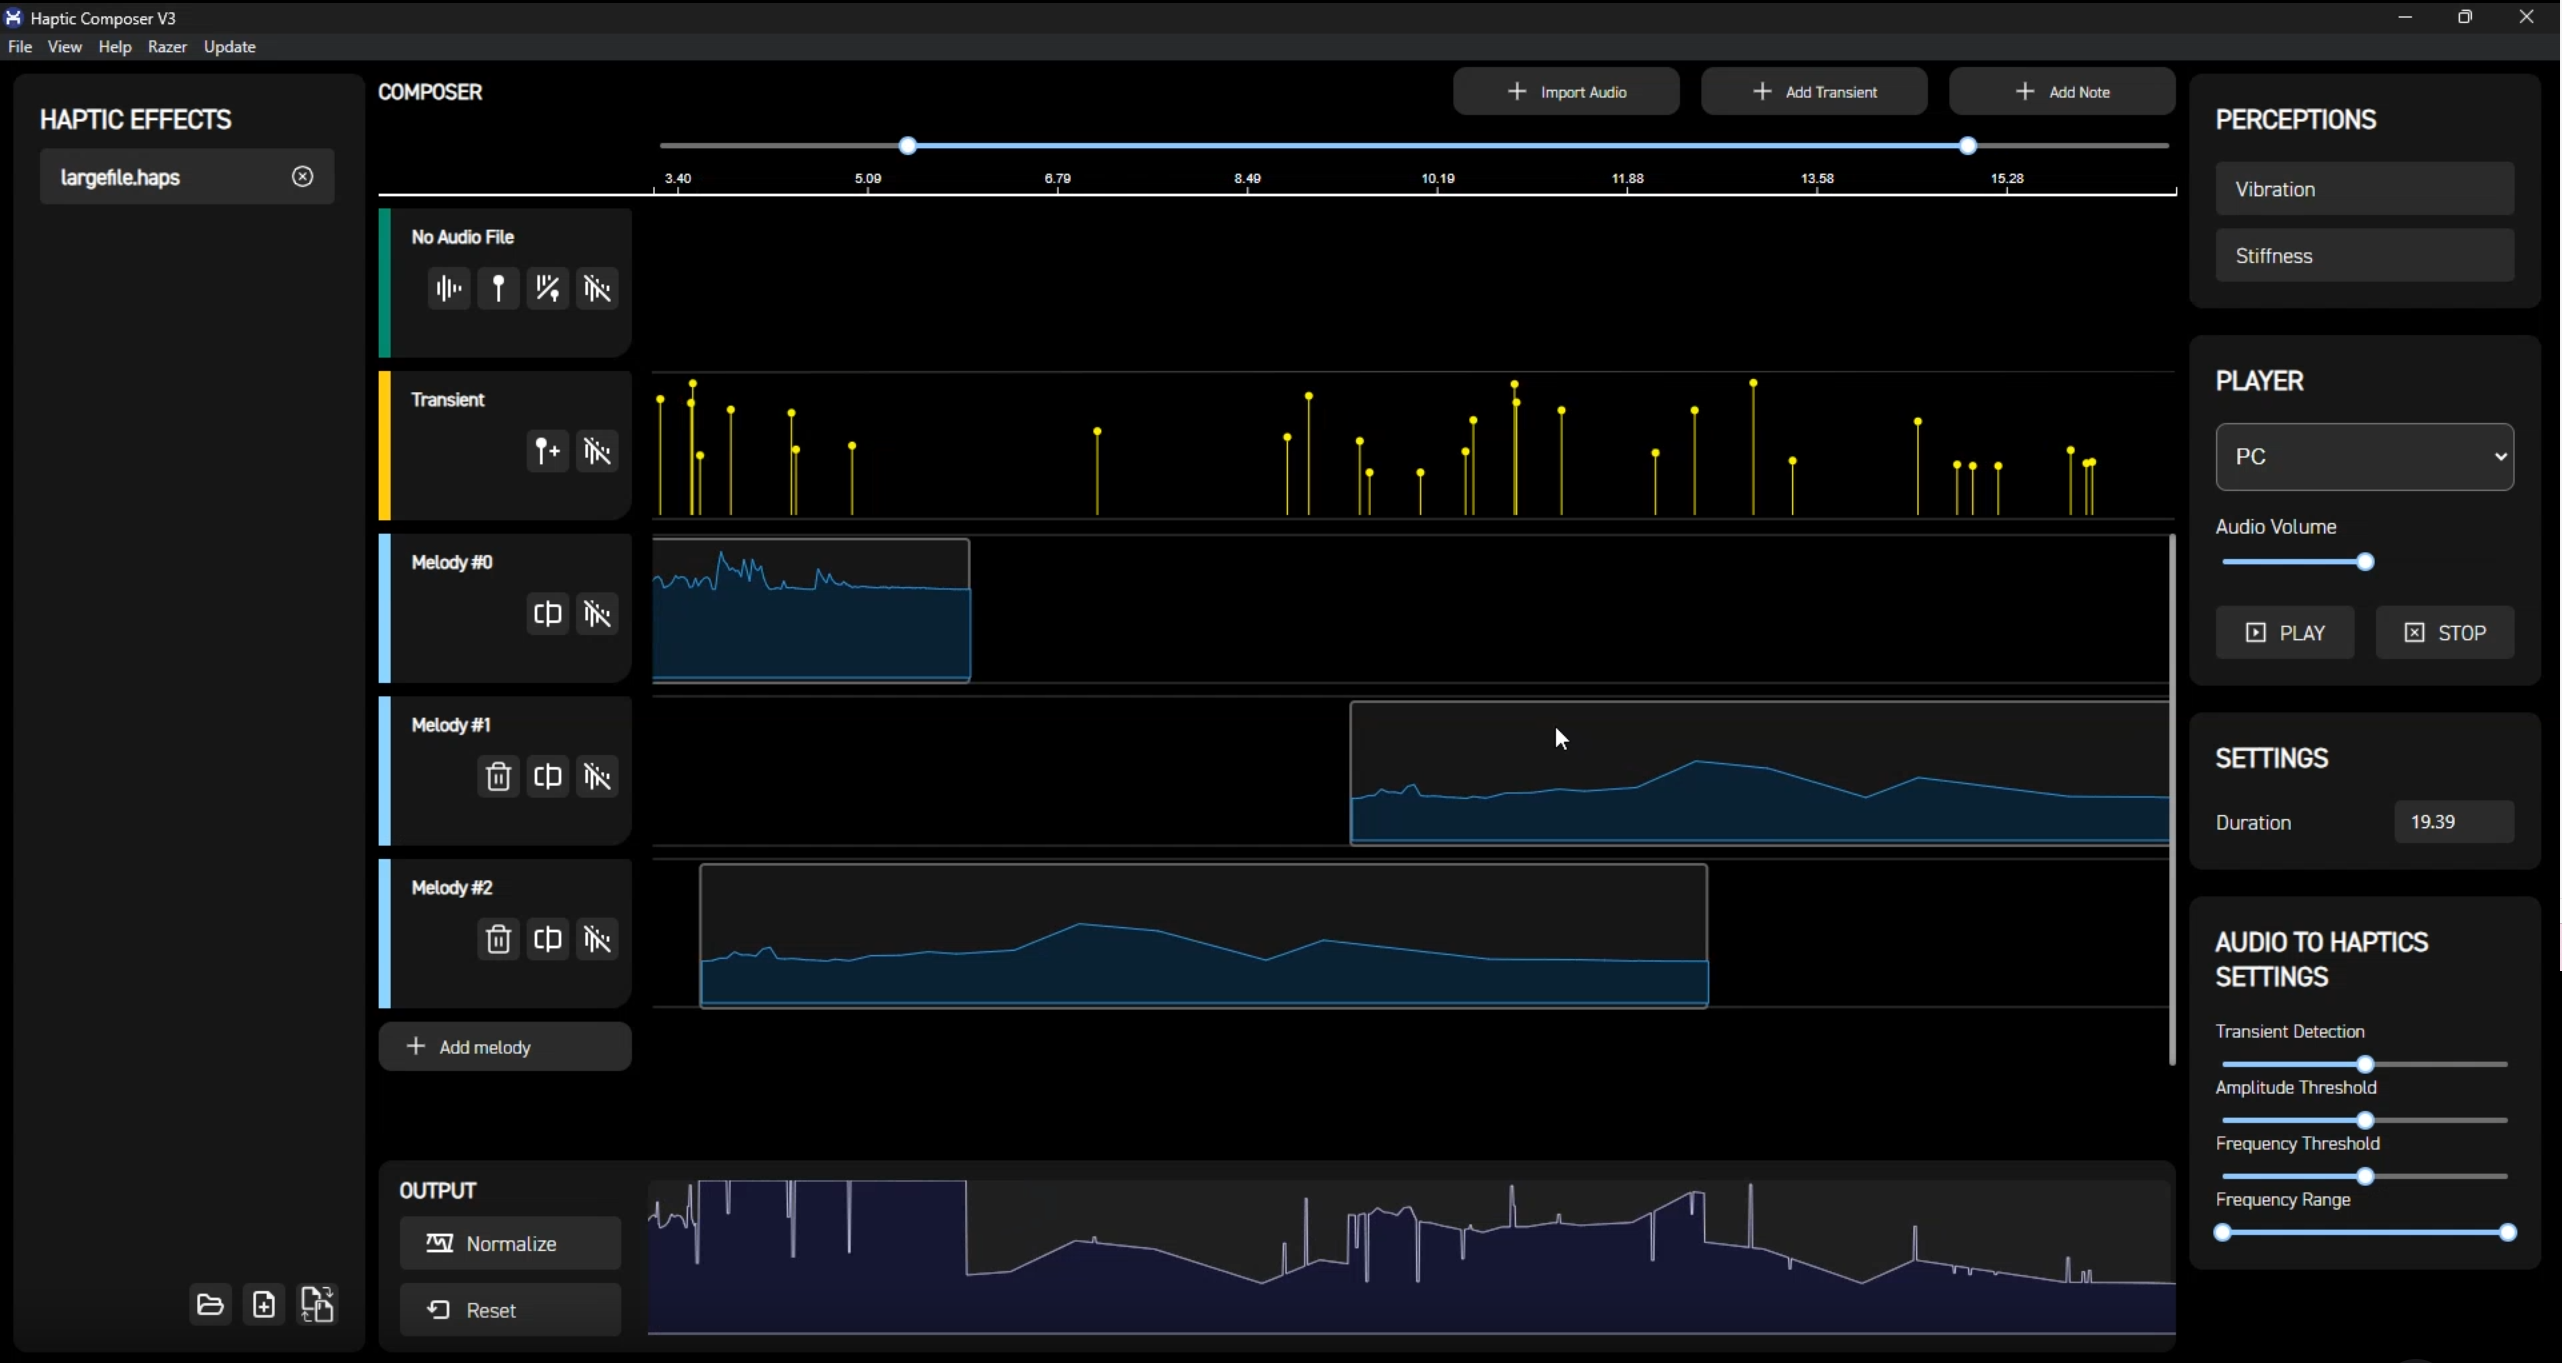
Task: Select the Vibration perception
Action: point(2365,189)
